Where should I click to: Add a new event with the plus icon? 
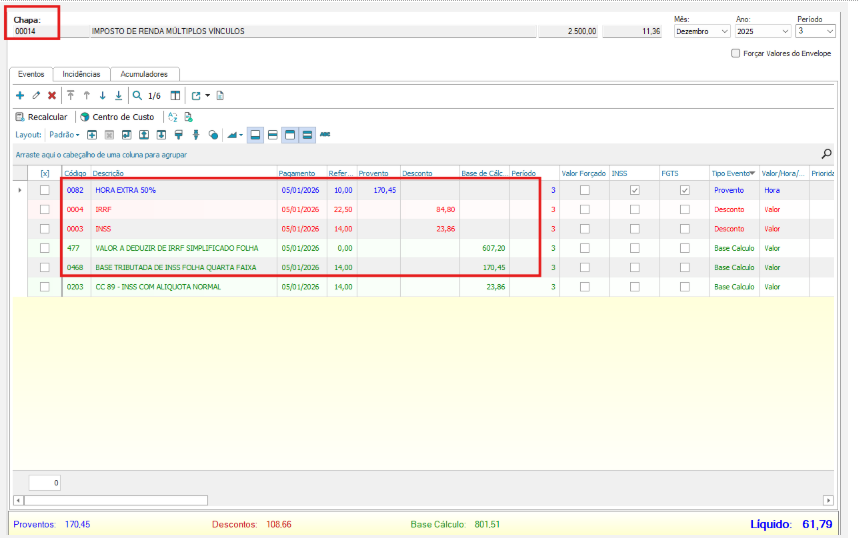[20, 95]
